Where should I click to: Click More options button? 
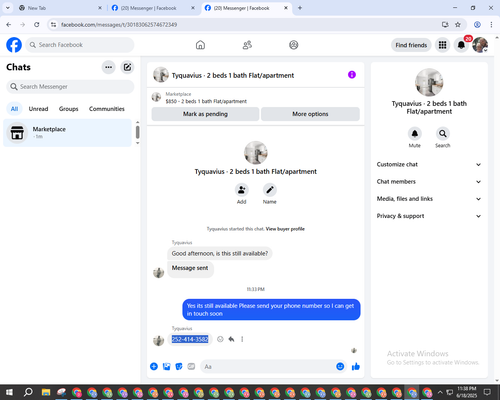(x=310, y=114)
